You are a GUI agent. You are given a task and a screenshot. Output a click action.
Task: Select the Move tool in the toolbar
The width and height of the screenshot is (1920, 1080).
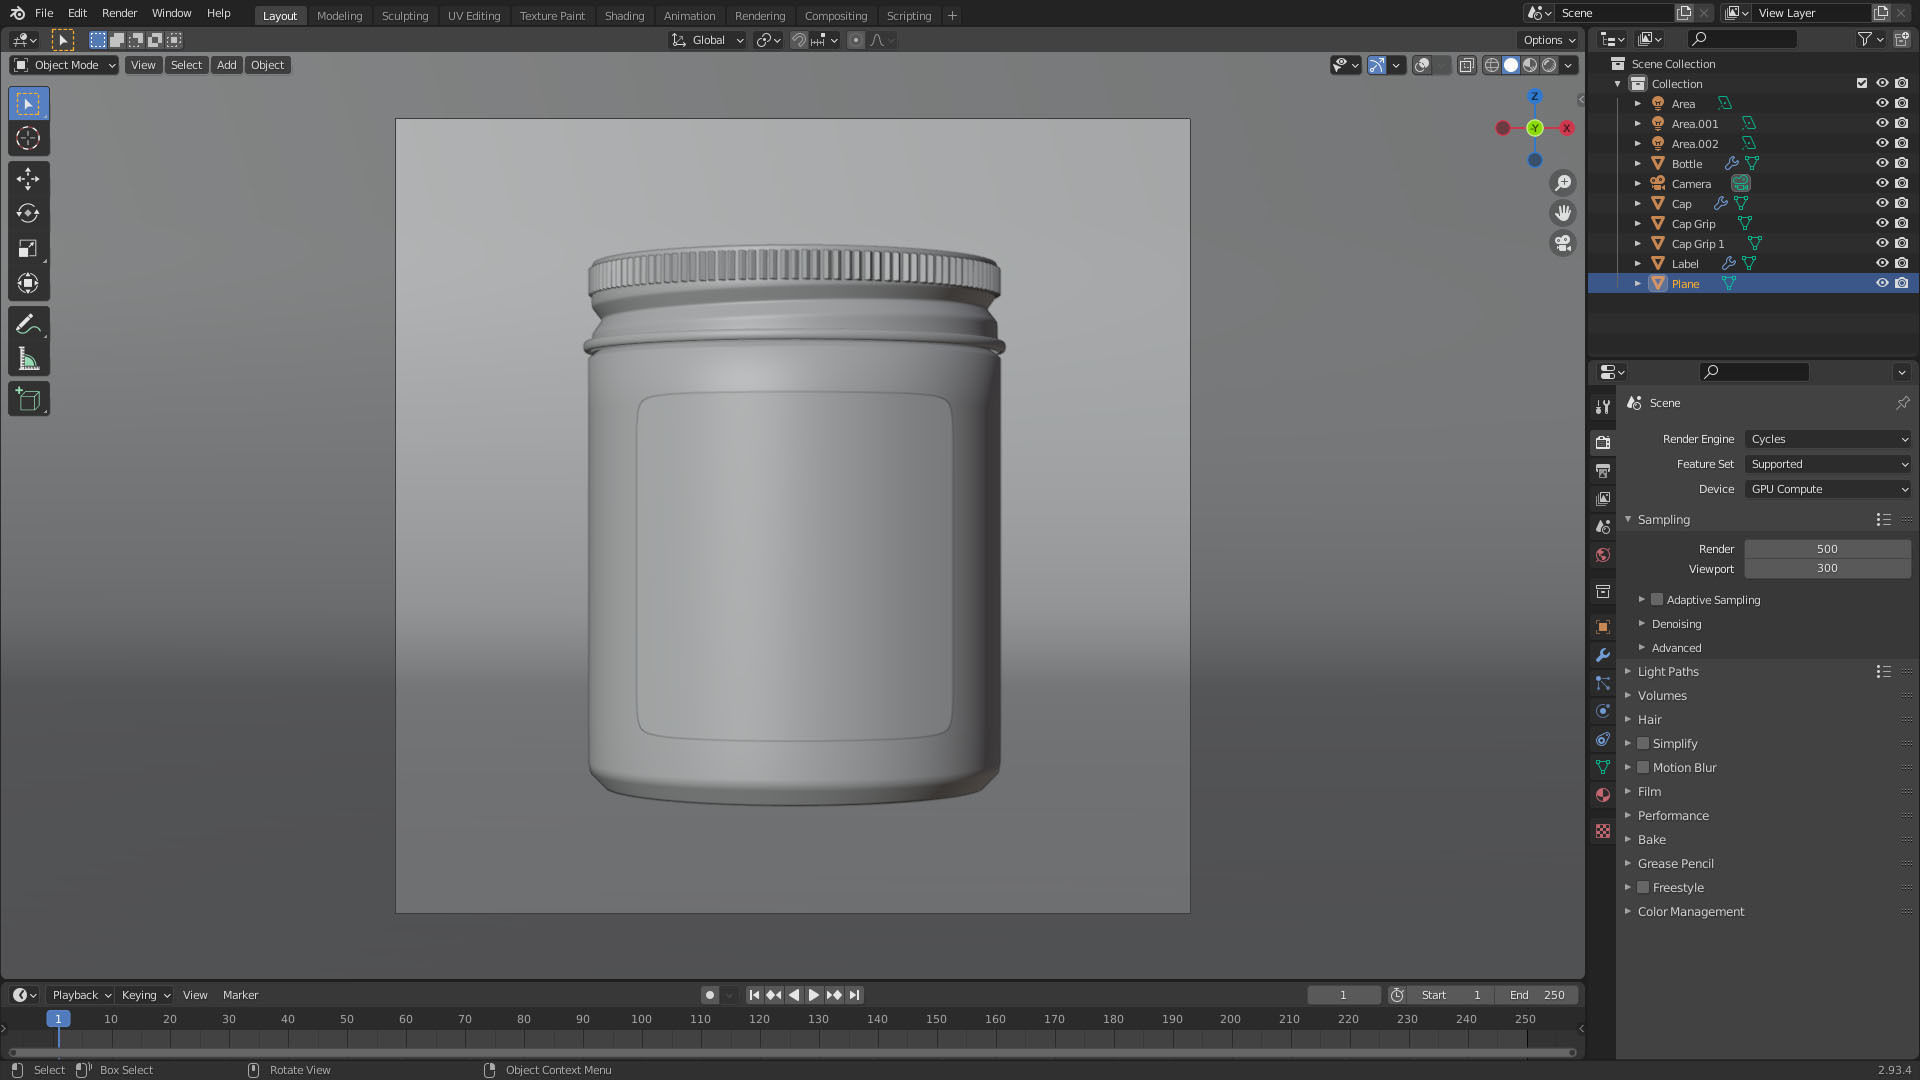pyautogui.click(x=28, y=179)
